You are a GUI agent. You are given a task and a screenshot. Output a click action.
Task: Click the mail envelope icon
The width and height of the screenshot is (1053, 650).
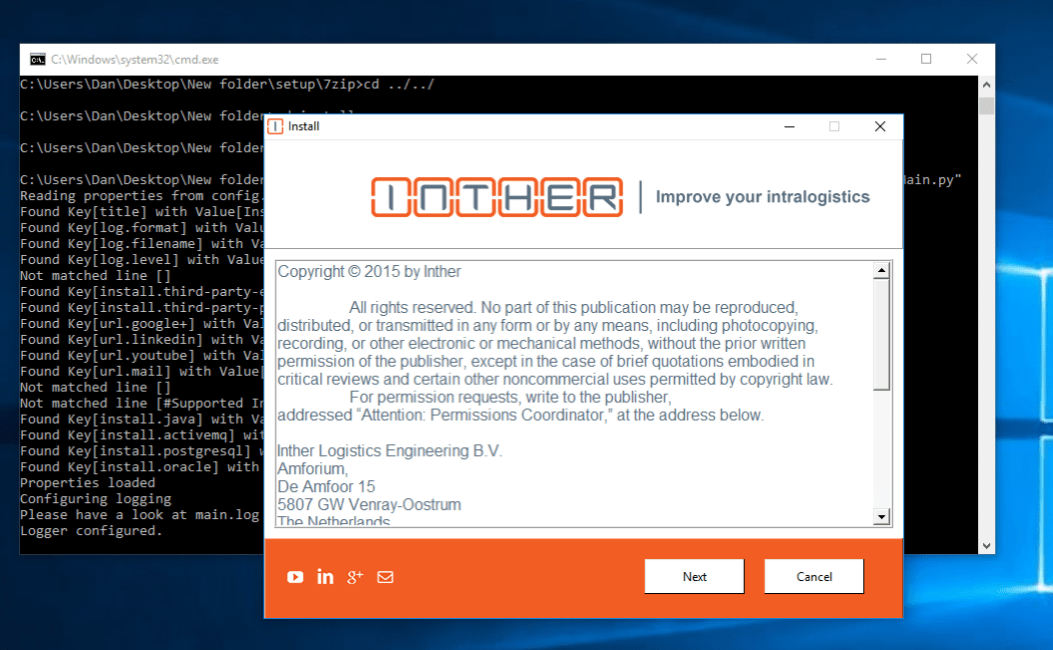(385, 577)
